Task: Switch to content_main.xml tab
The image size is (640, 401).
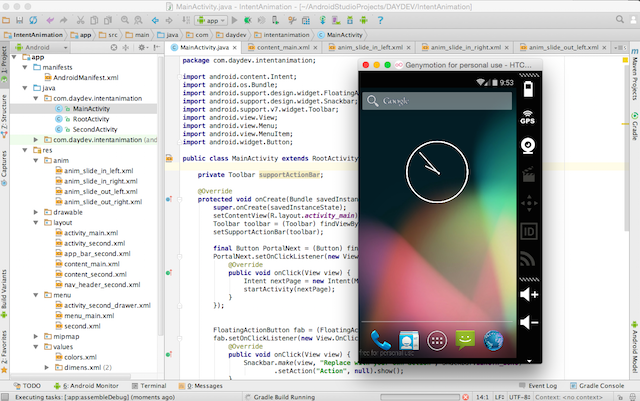Action: point(283,47)
